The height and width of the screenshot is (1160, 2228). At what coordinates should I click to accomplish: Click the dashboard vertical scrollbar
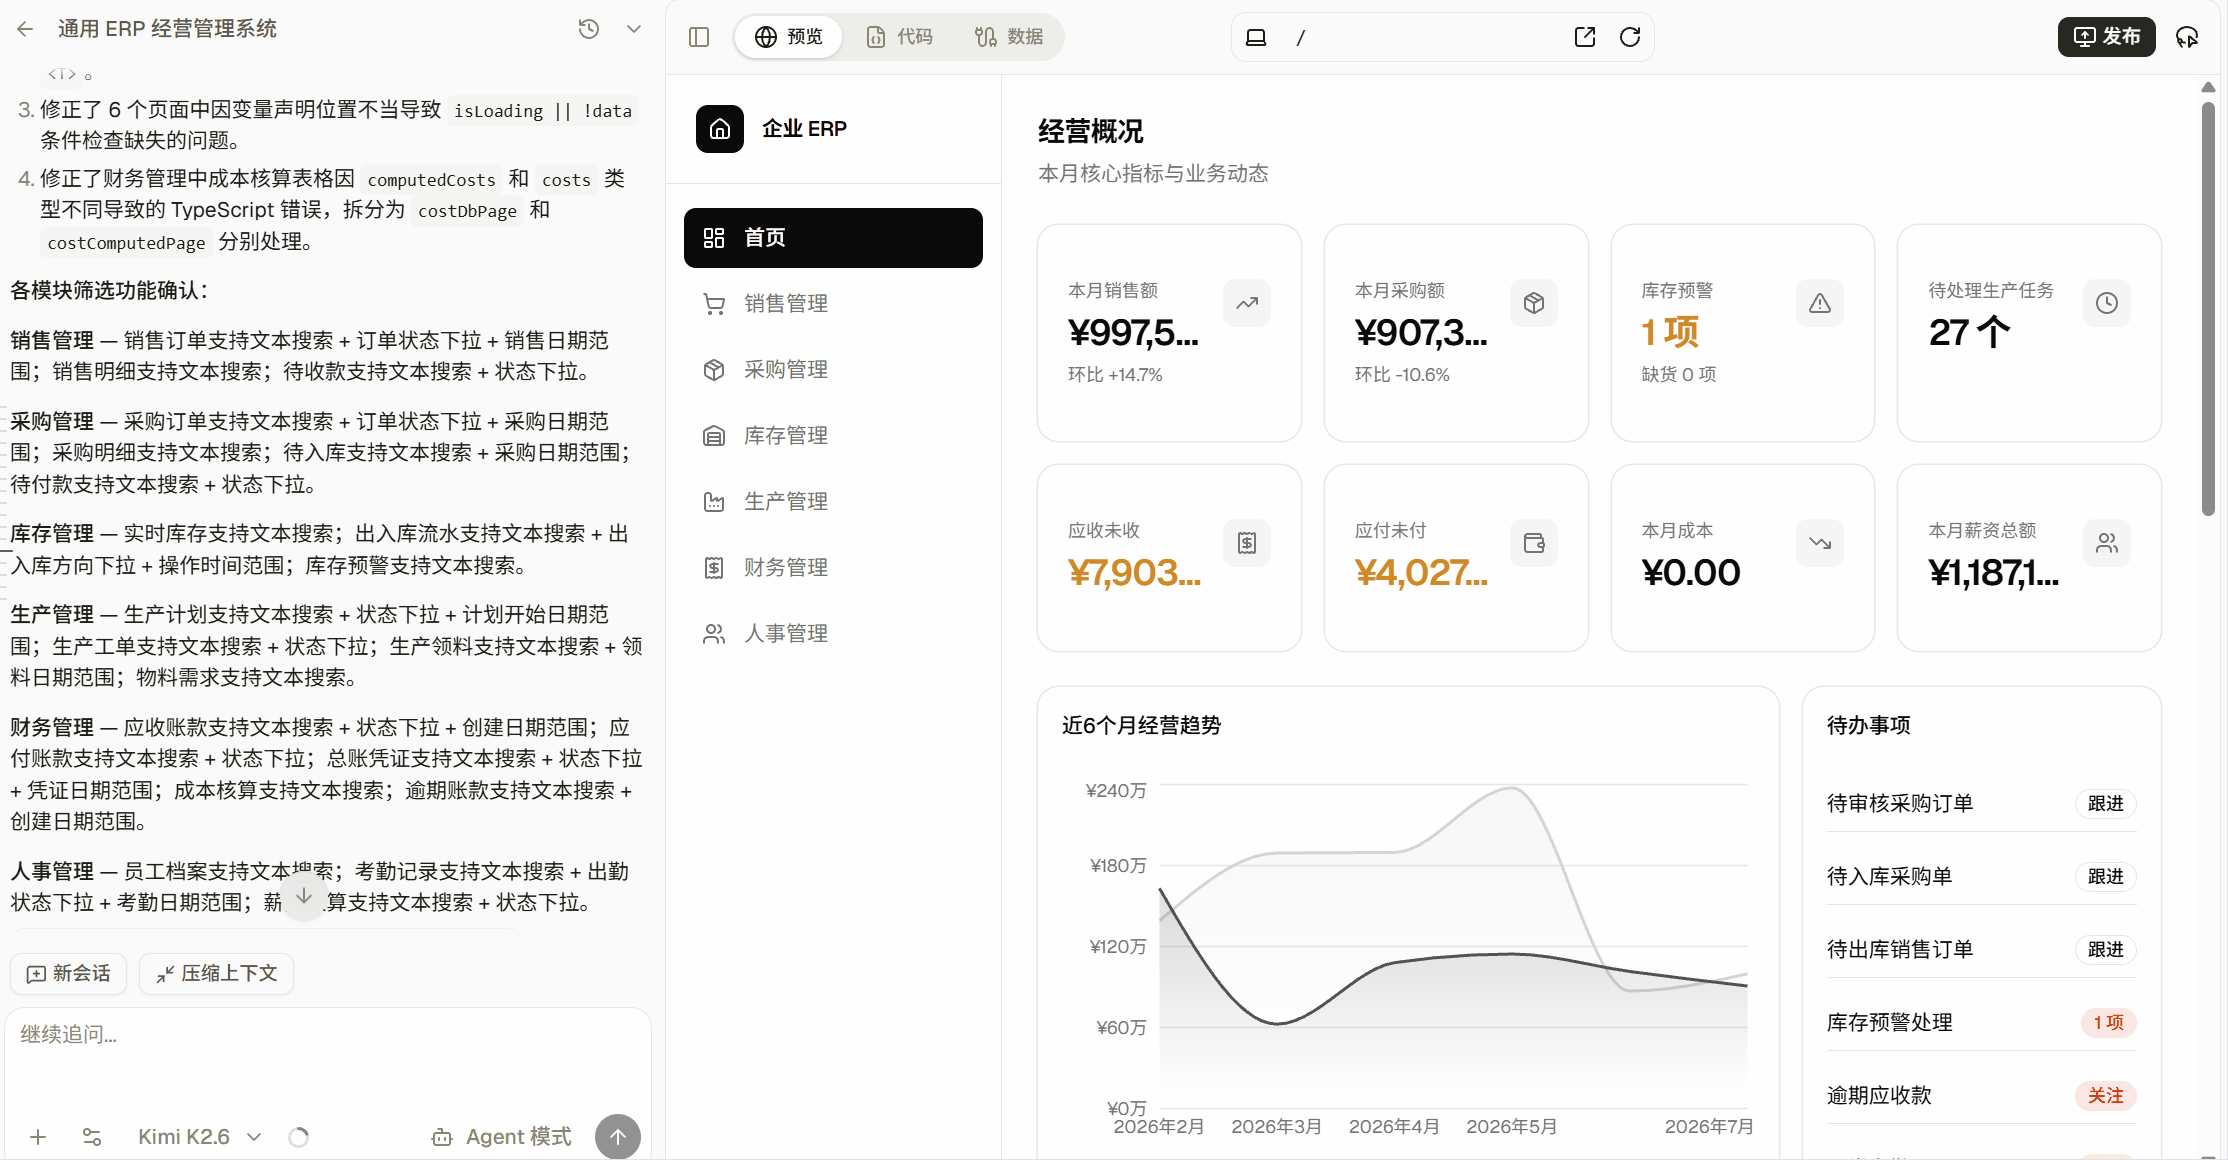[2208, 310]
